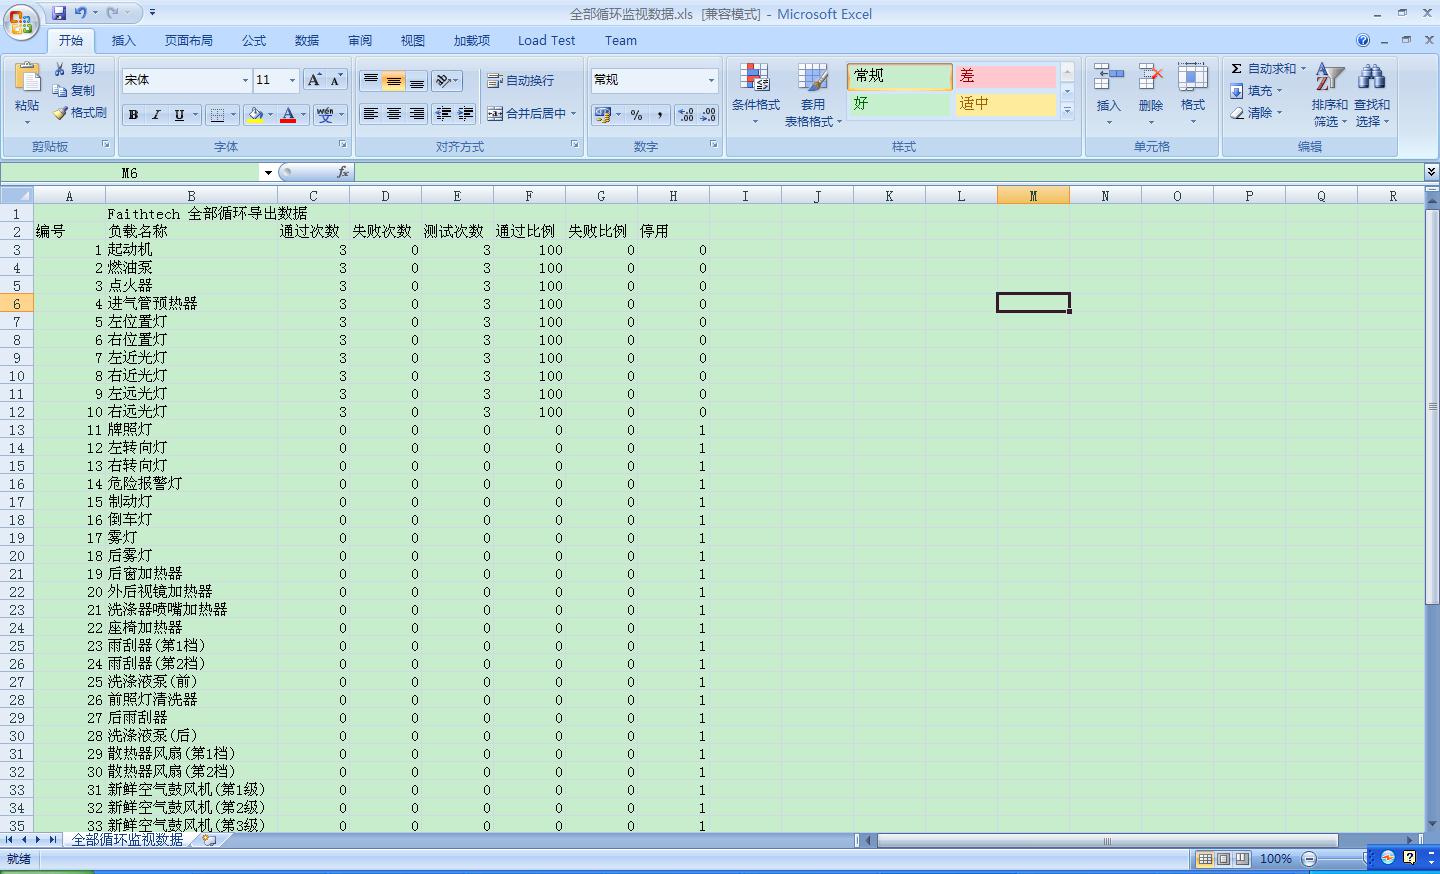Switch to the Insert (插入) ribbon tab

click(x=123, y=41)
